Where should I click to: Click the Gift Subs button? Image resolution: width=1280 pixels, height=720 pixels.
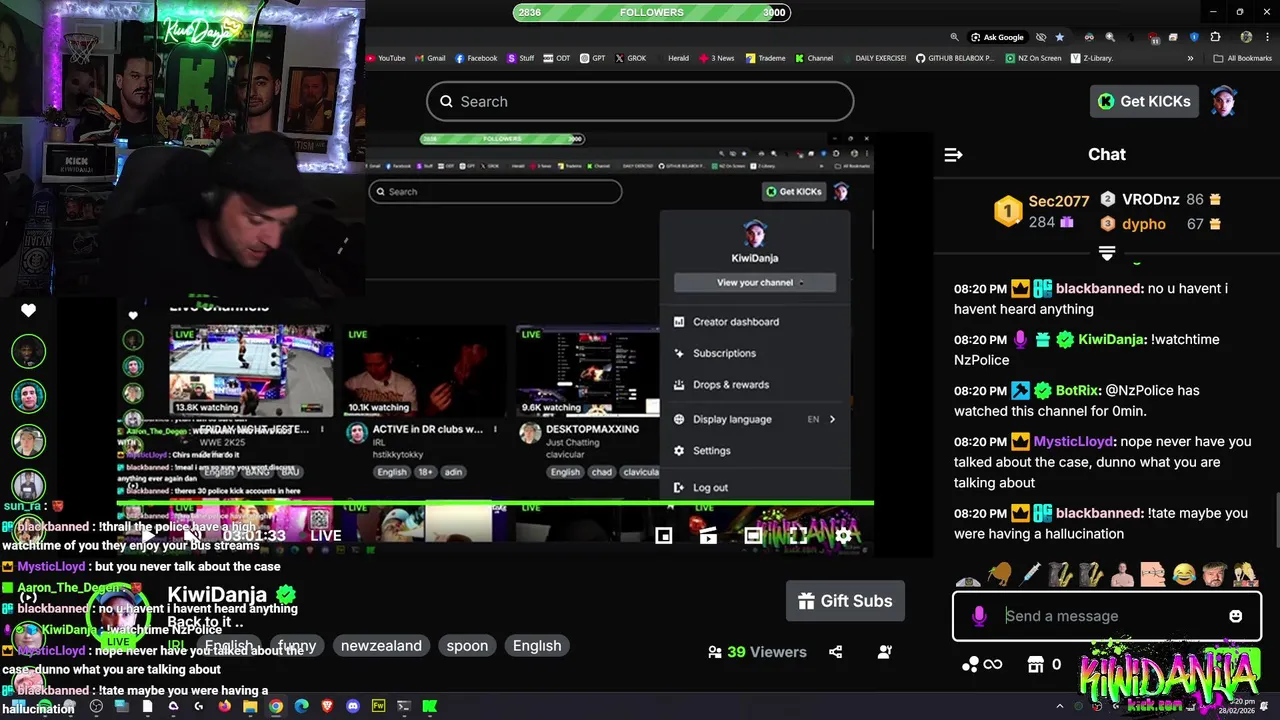[845, 601]
